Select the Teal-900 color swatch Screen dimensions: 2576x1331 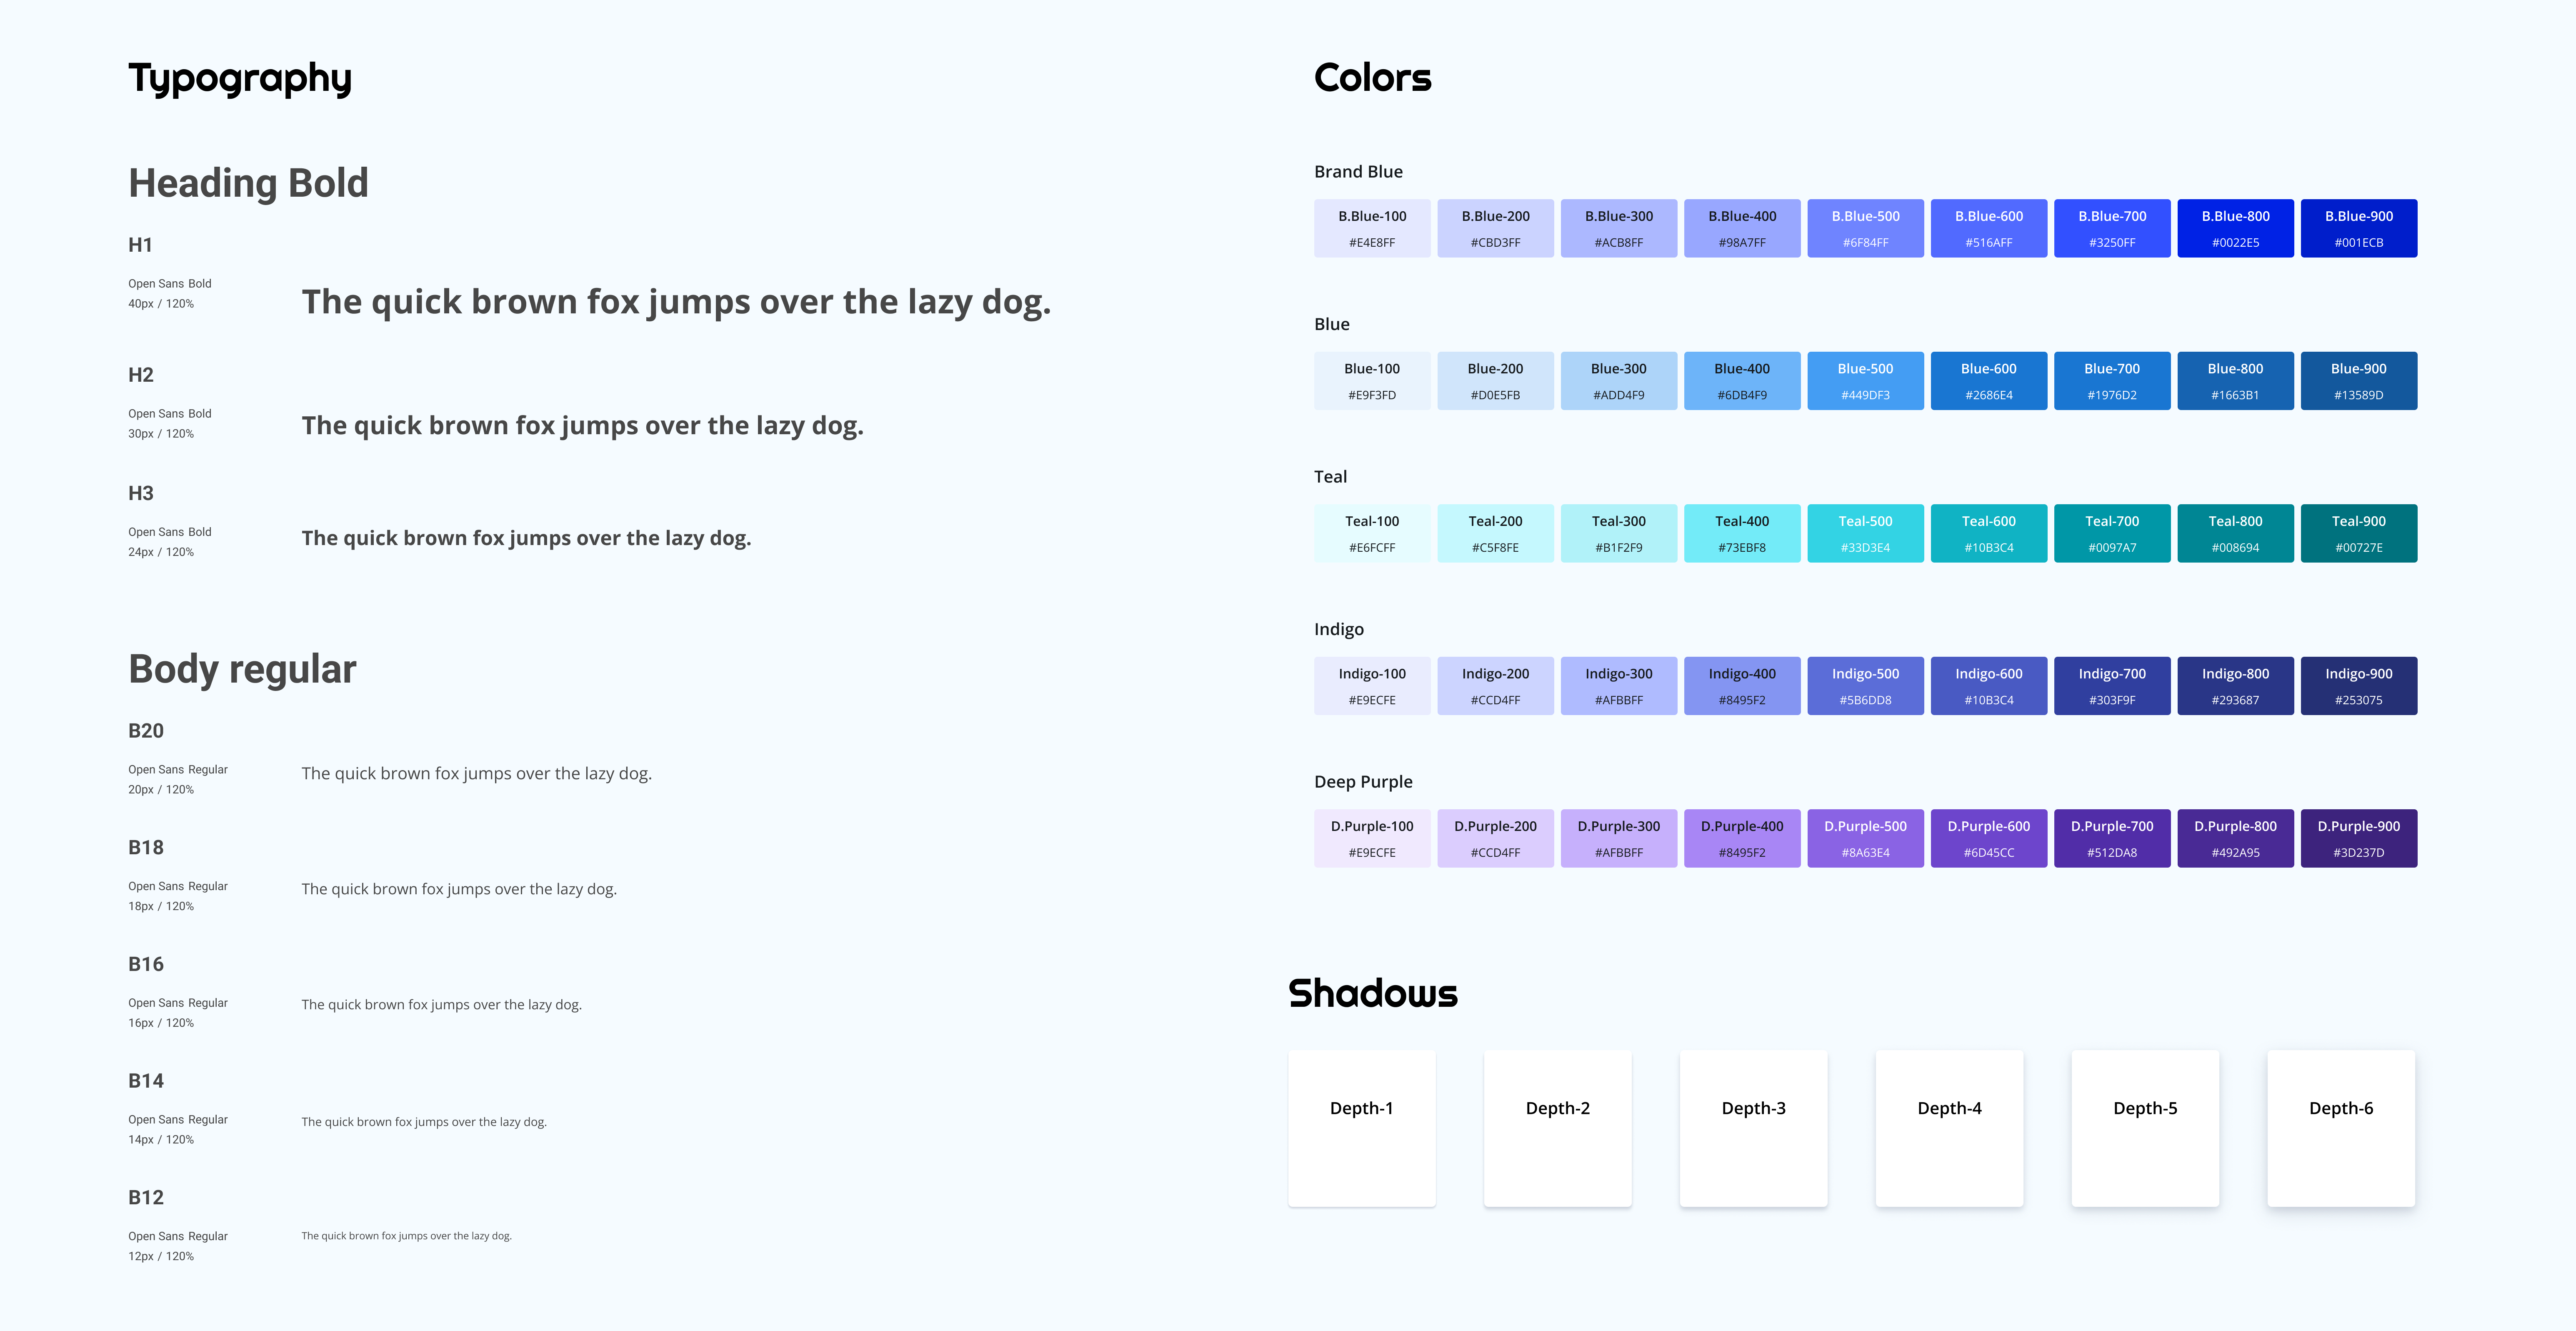pos(2358,533)
